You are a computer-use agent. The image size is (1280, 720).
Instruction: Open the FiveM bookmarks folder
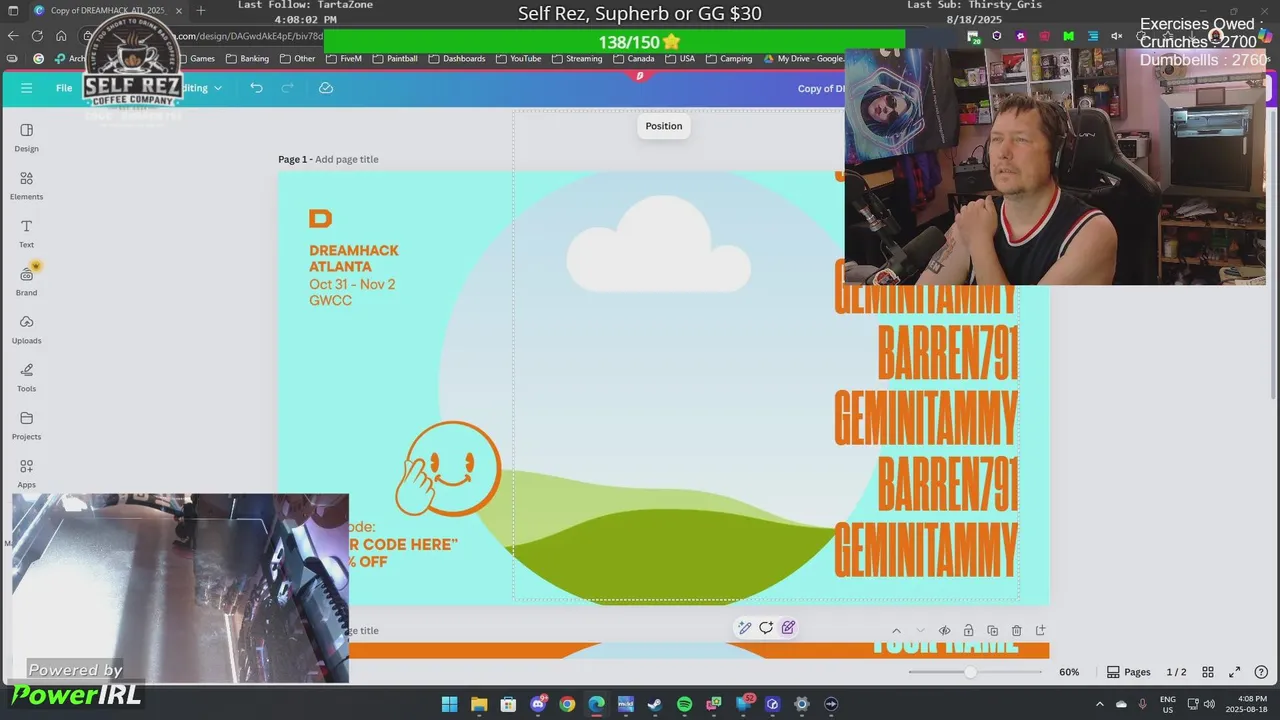344,59
